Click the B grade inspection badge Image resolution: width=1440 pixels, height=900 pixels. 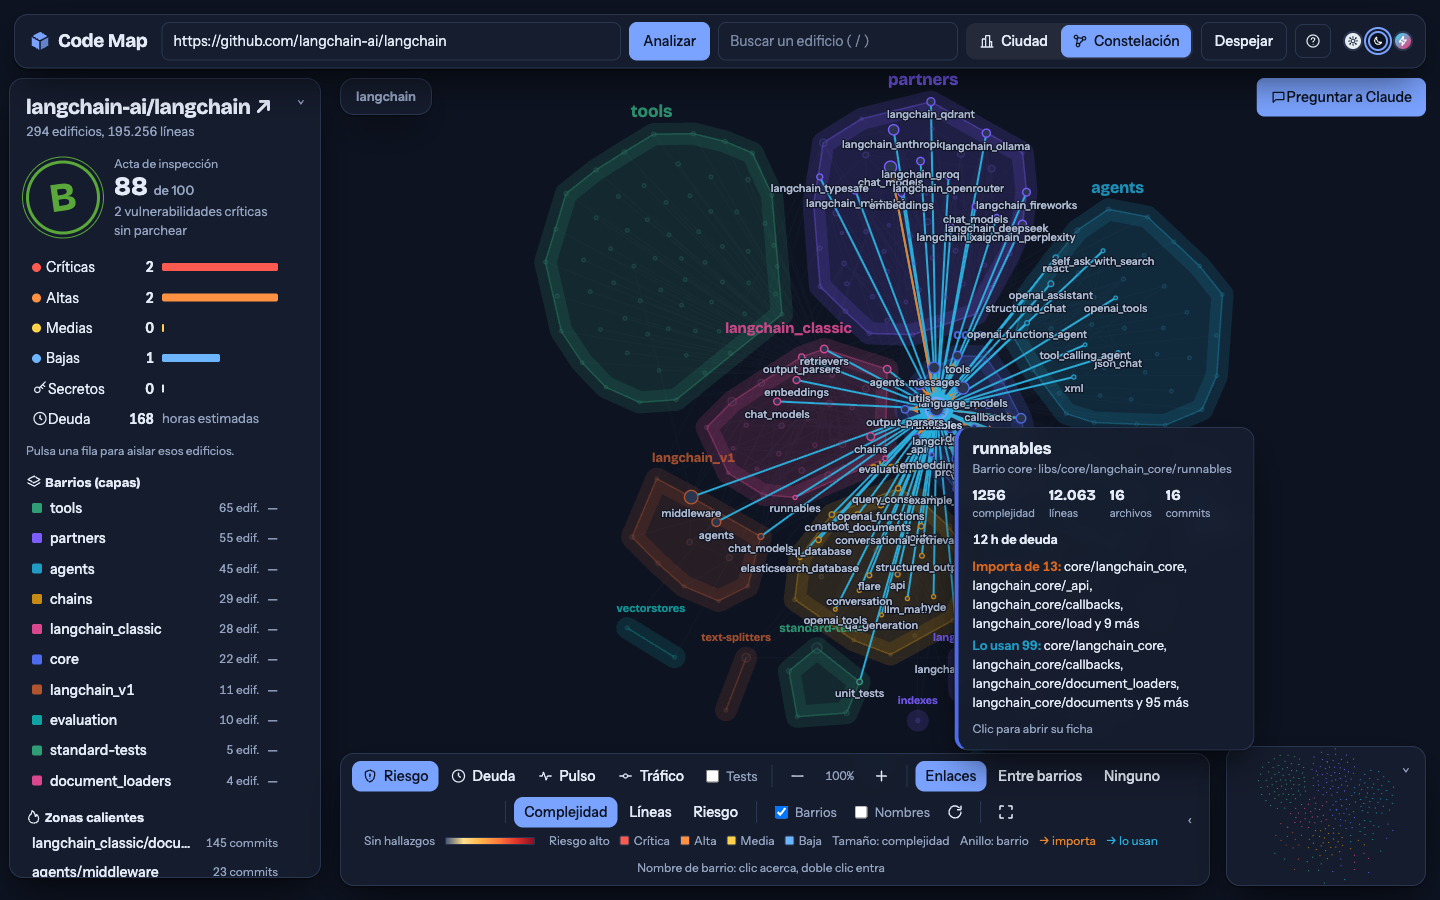[x=63, y=197]
